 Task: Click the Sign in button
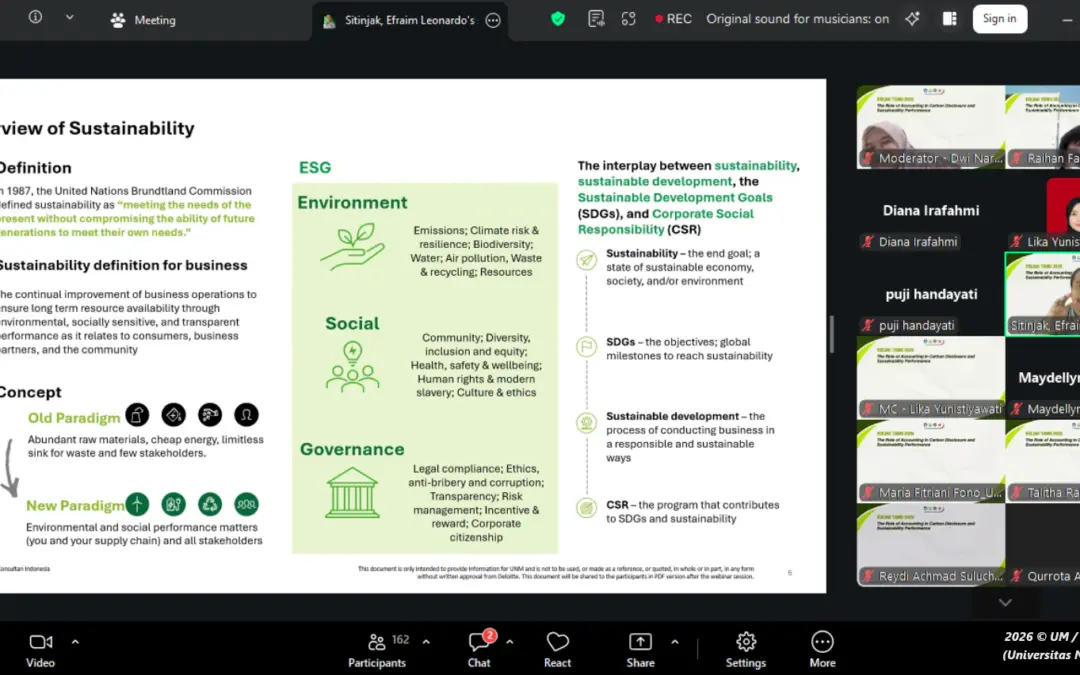pos(999,19)
